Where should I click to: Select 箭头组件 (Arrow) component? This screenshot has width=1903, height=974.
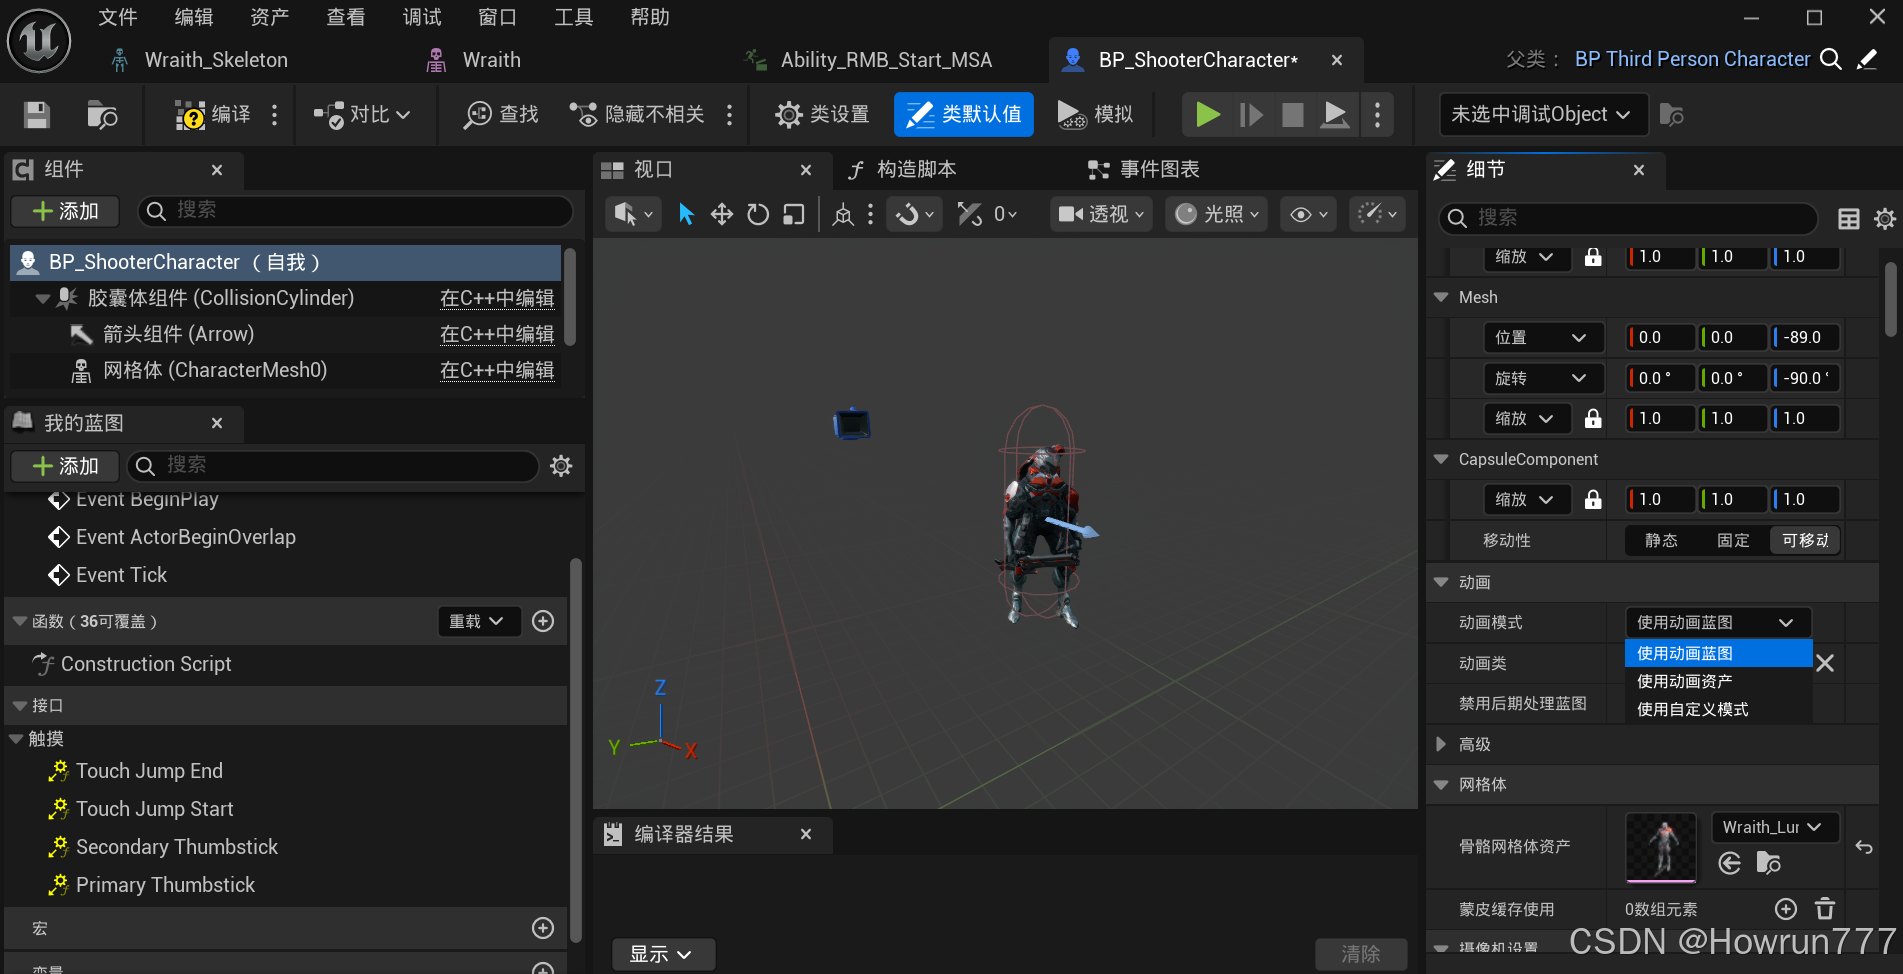(x=178, y=334)
